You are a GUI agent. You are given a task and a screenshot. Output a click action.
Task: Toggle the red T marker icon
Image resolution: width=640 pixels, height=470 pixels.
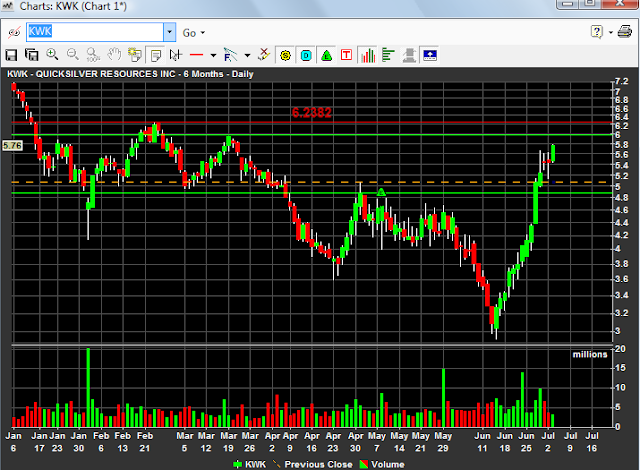click(x=347, y=55)
